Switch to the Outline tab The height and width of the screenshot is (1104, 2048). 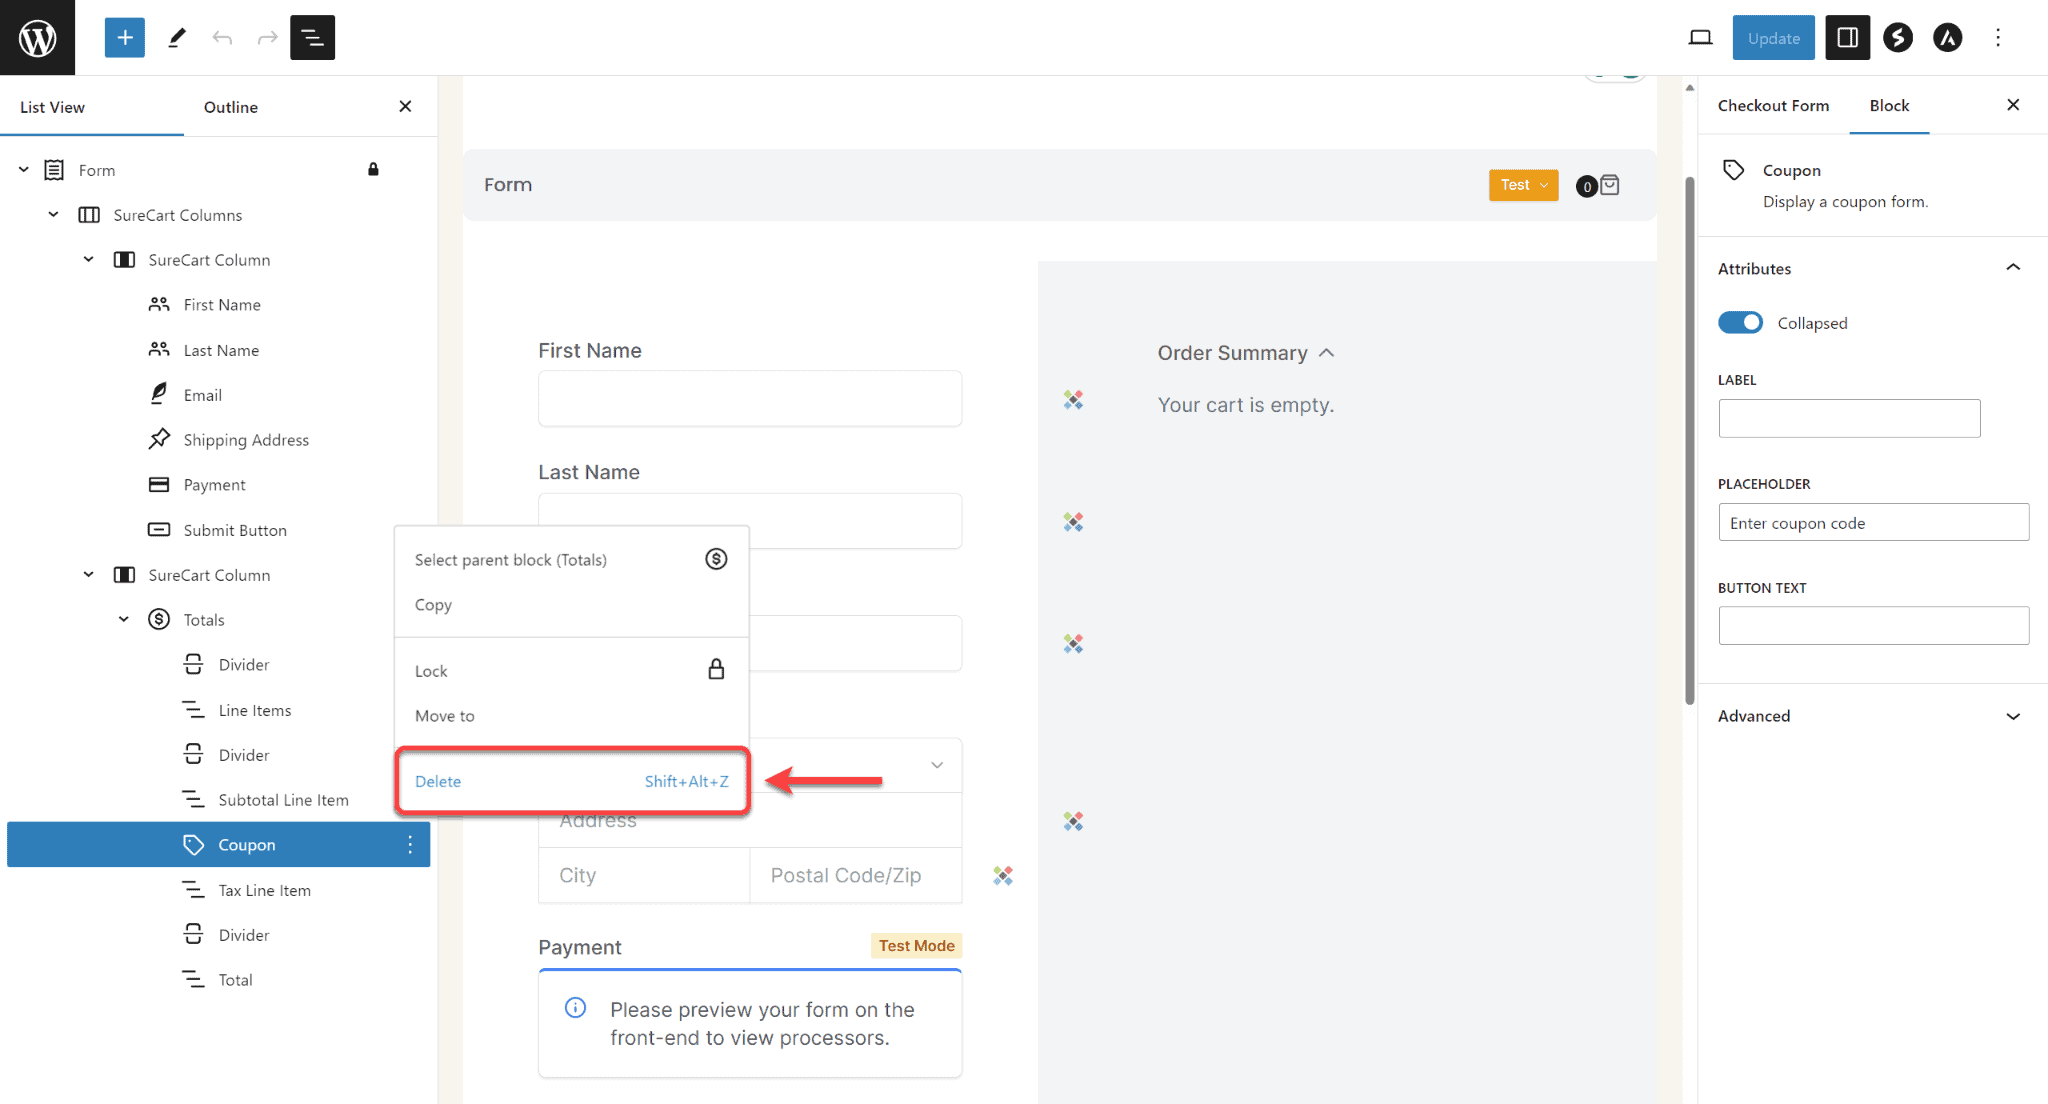[231, 107]
